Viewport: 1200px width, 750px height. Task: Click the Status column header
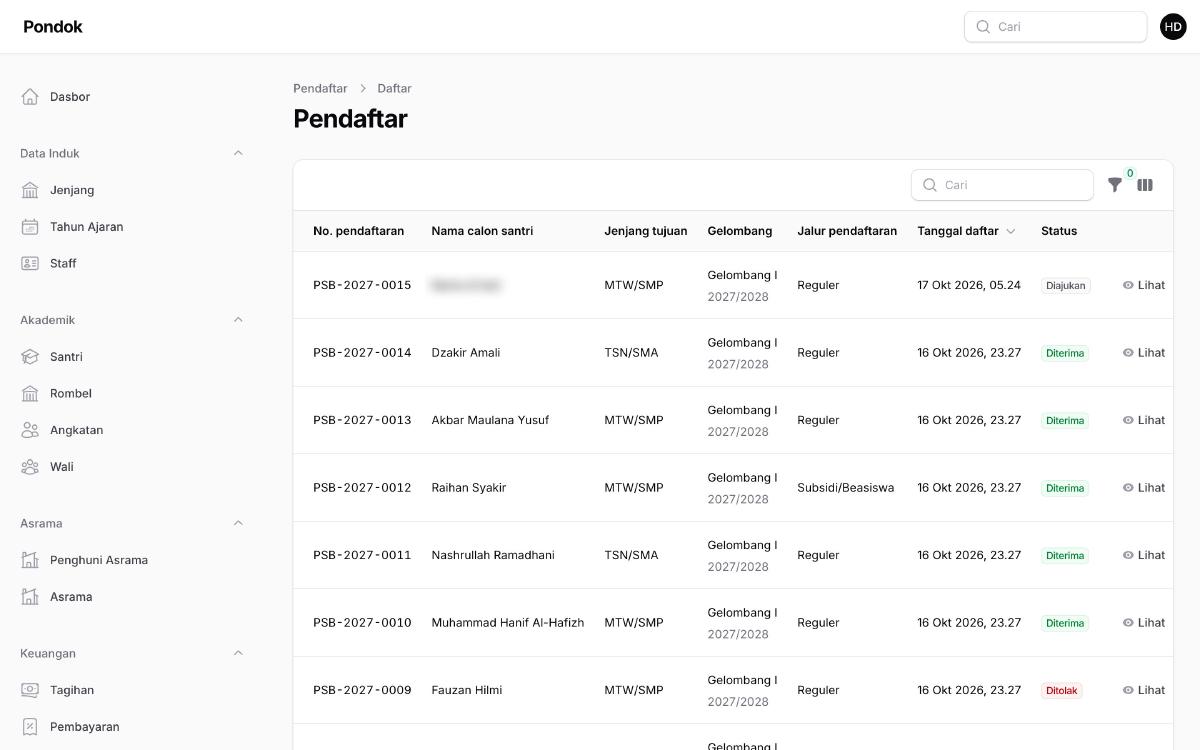click(x=1059, y=231)
